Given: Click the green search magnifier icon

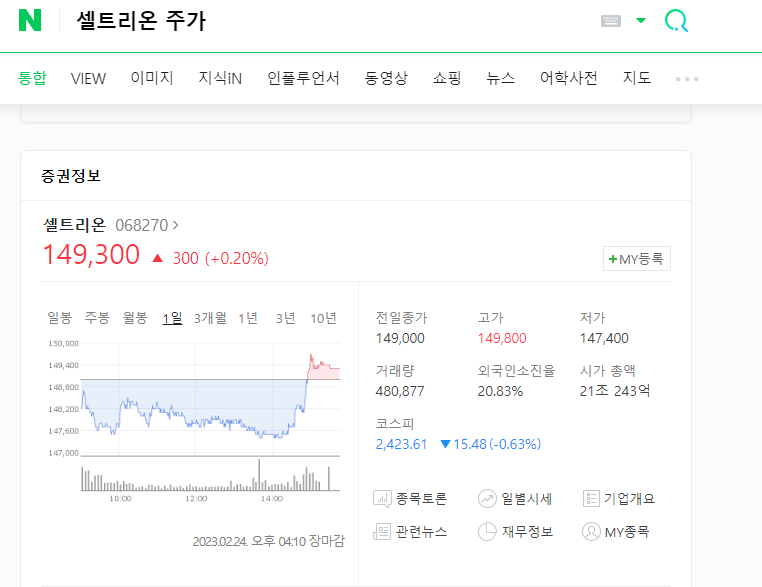Looking at the screenshot, I should tap(676, 21).
